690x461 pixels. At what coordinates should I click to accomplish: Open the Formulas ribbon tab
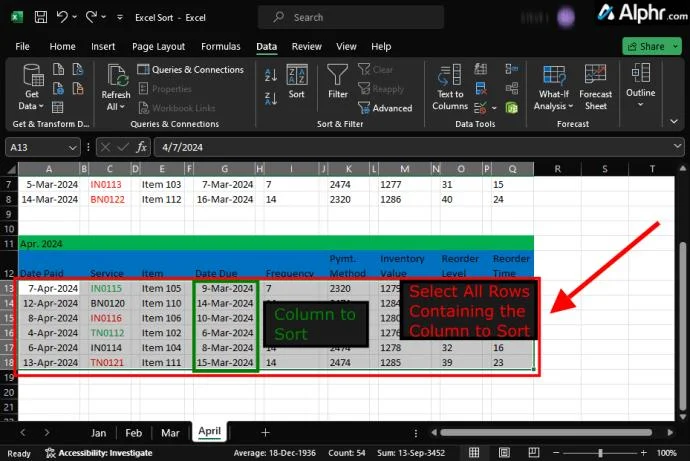click(x=220, y=46)
